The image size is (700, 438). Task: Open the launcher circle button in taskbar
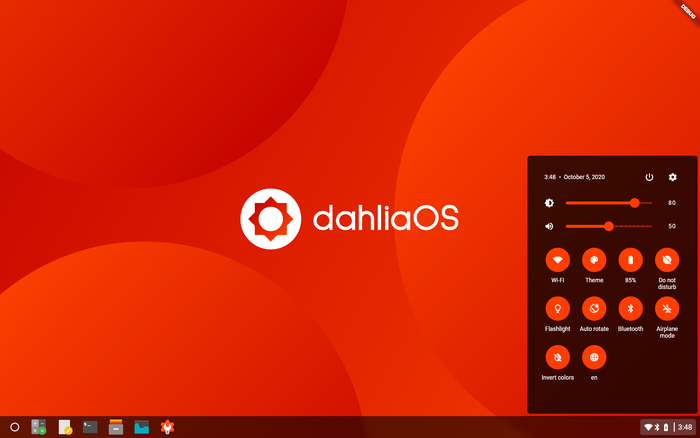[14, 427]
